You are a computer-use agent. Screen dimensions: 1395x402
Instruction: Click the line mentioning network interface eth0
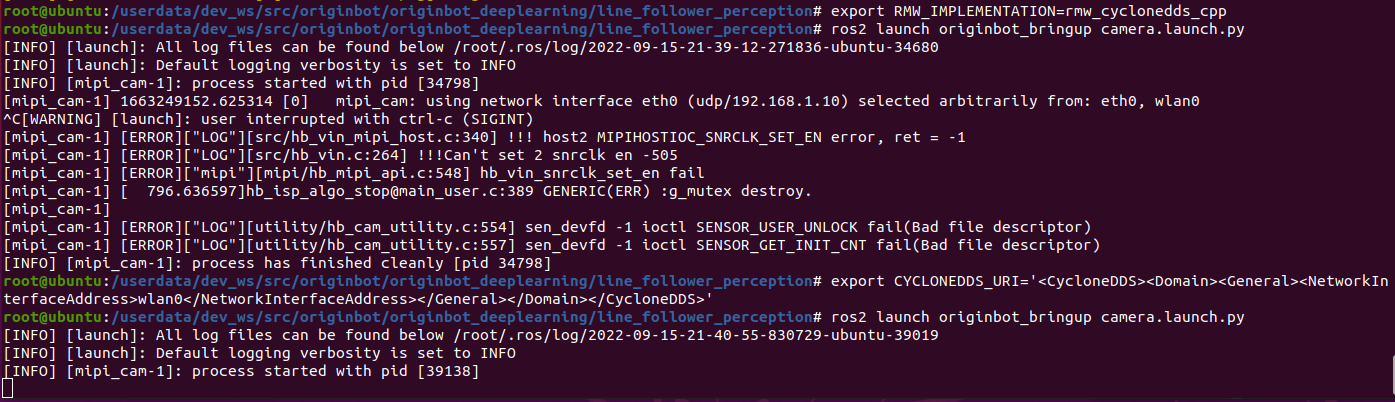tap(601, 100)
